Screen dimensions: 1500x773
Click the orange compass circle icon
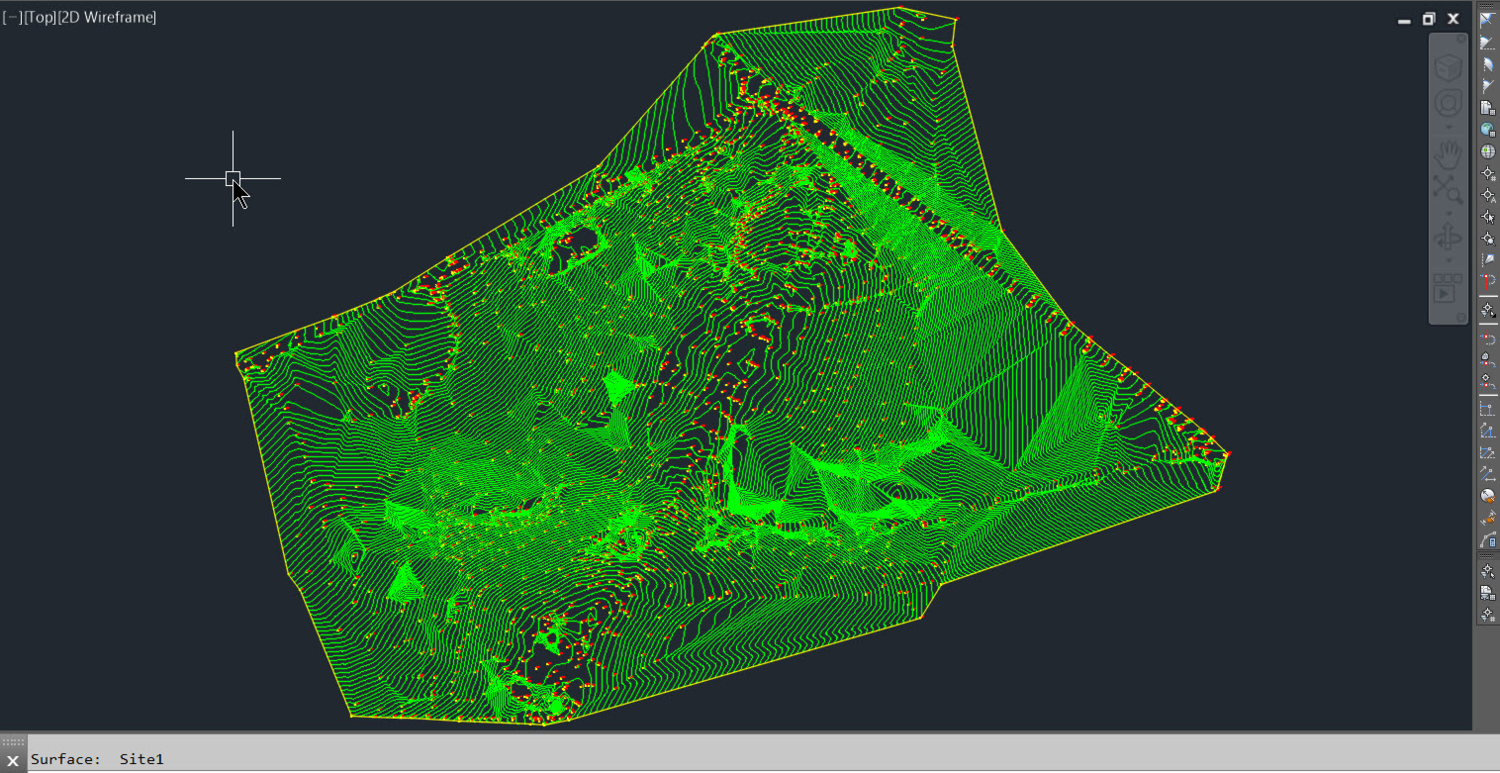click(x=1488, y=495)
